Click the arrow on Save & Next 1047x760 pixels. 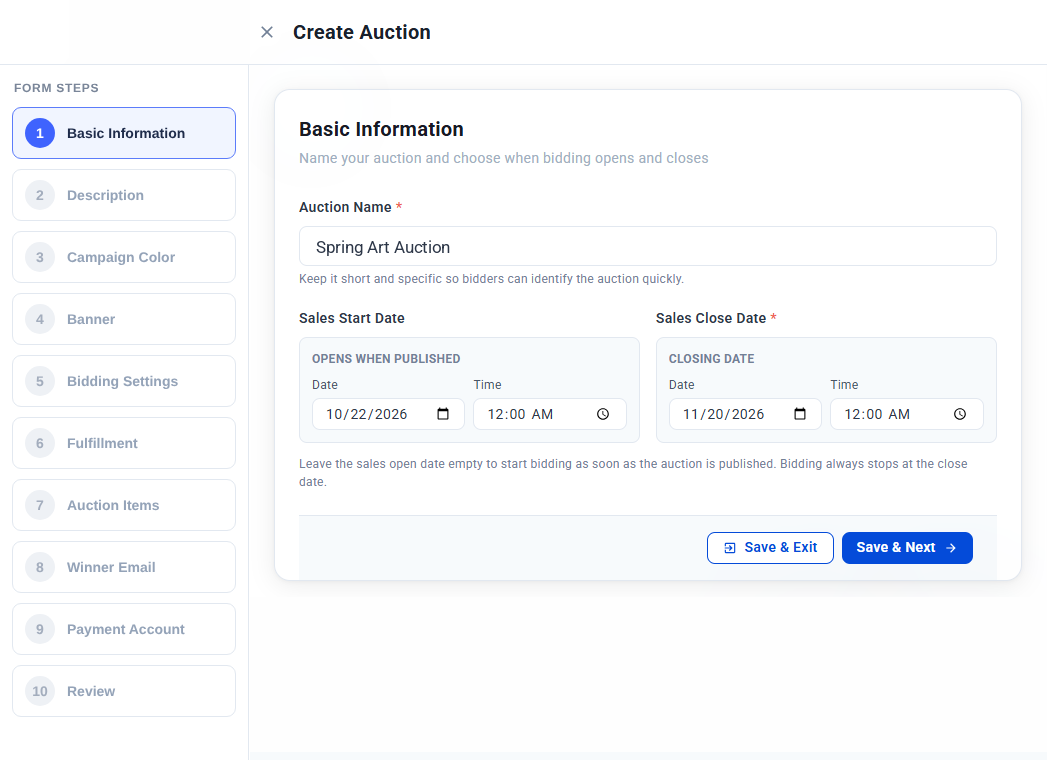tap(951, 548)
